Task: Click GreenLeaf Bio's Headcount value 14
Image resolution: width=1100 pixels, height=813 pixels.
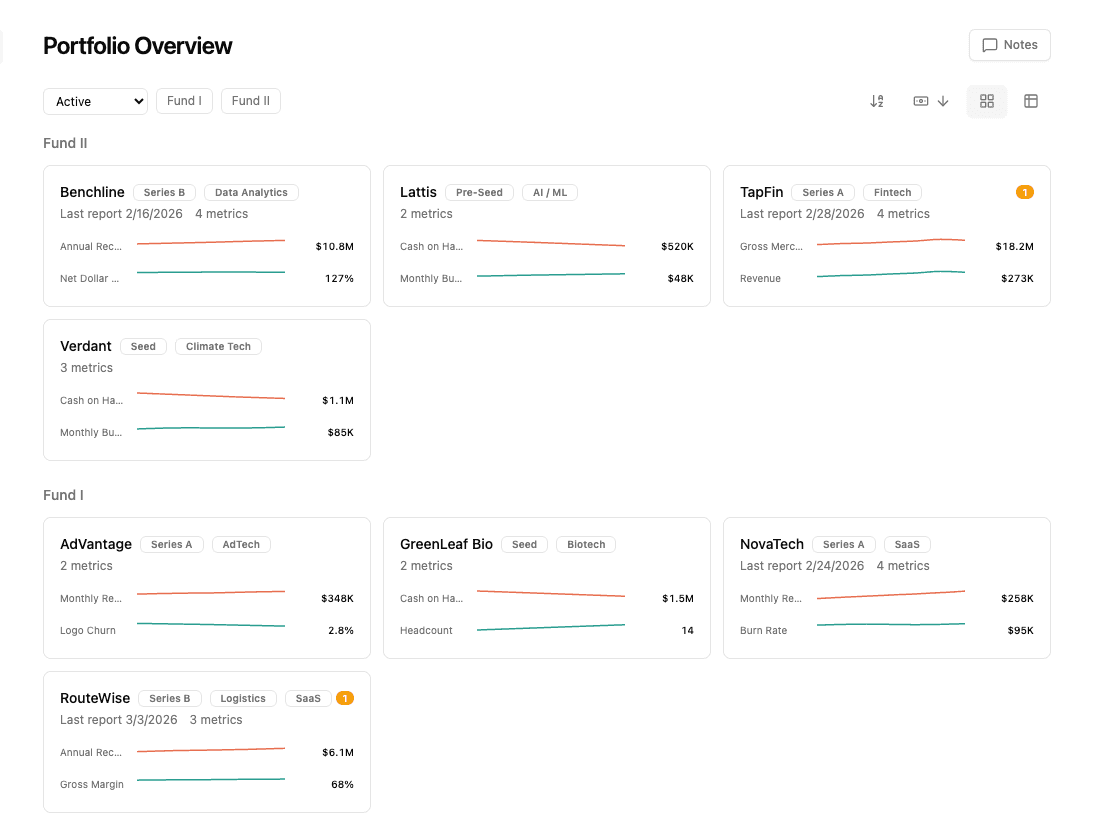Action: click(688, 631)
